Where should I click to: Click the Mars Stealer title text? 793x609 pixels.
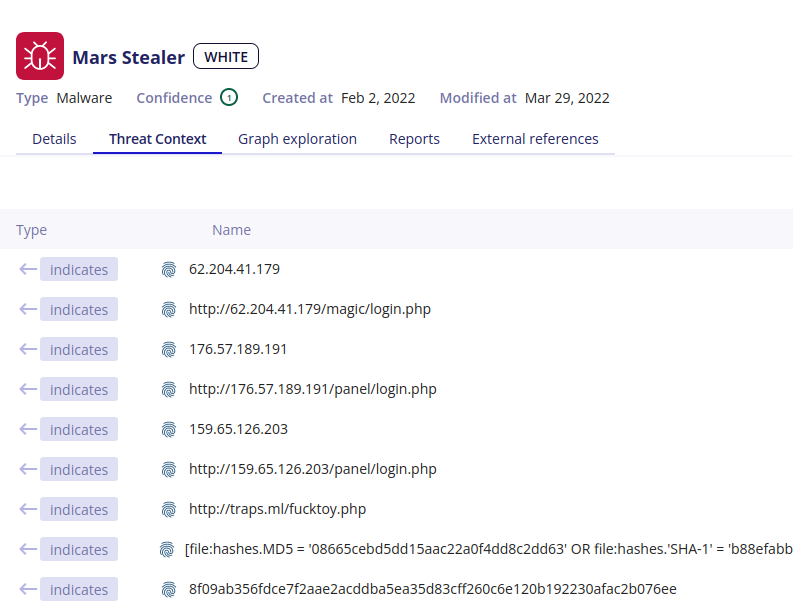point(128,57)
